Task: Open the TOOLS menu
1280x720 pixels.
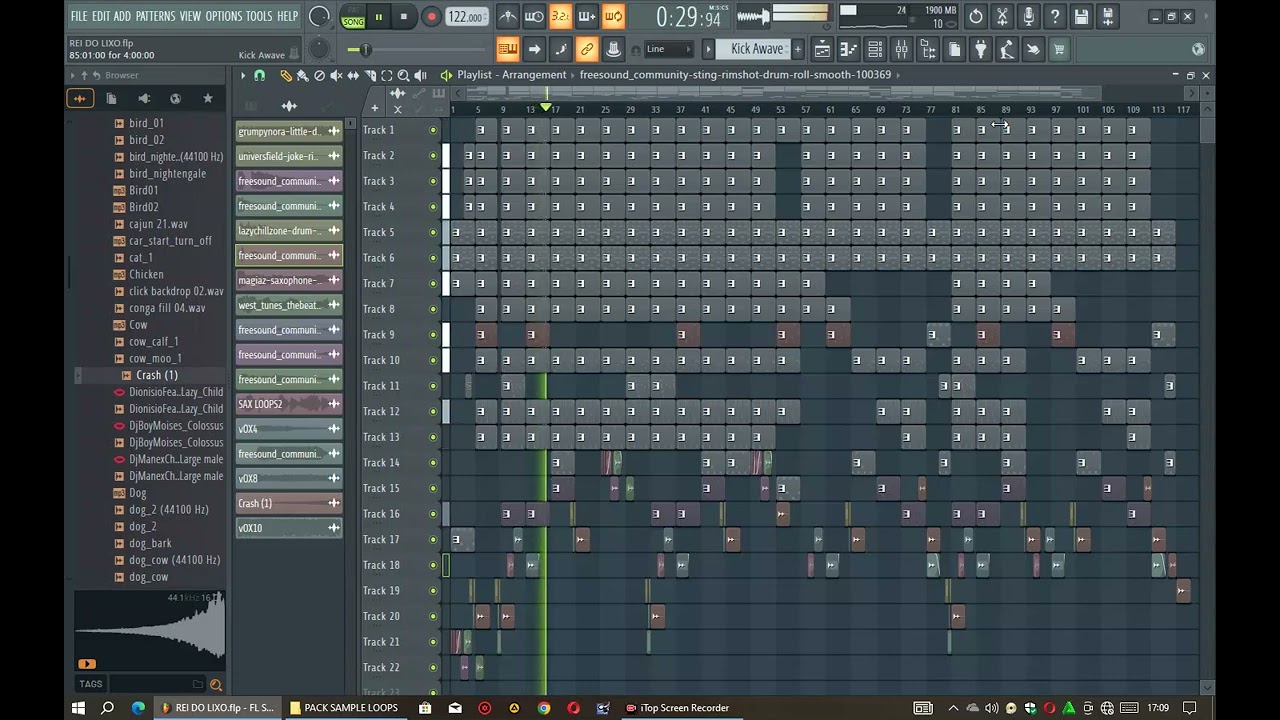Action: (x=259, y=16)
